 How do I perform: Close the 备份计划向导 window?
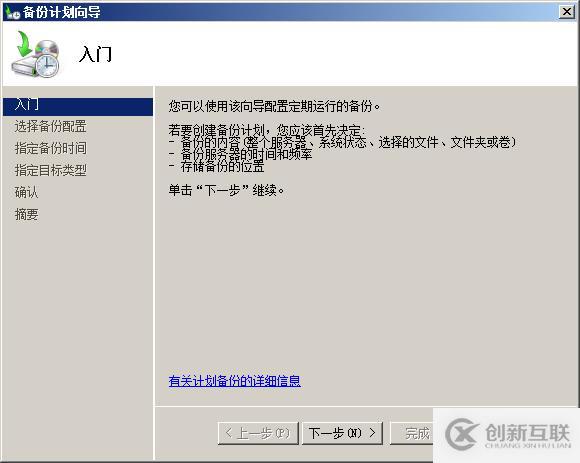pyautogui.click(x=566, y=12)
